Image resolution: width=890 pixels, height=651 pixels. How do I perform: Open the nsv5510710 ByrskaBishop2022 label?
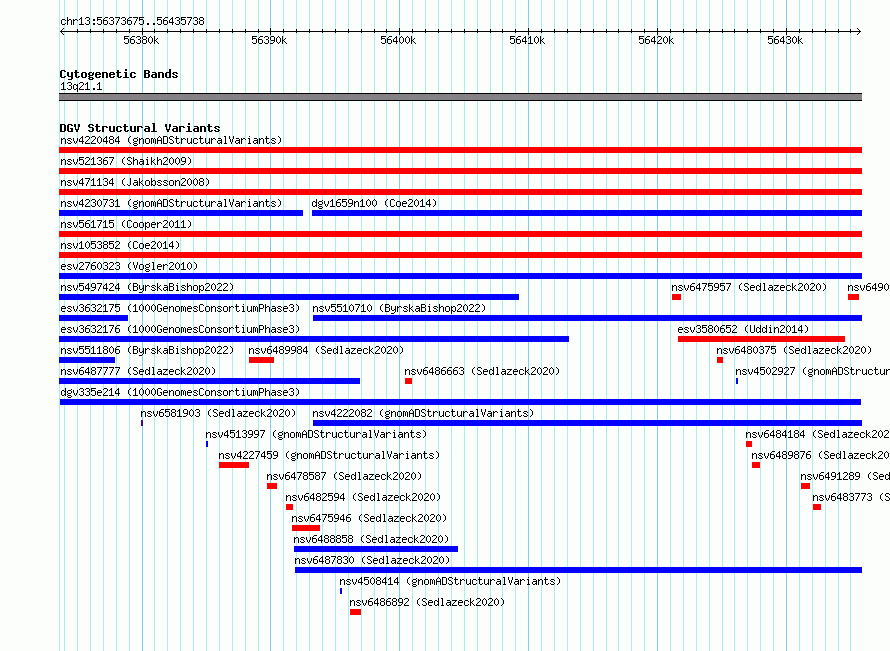(399, 308)
